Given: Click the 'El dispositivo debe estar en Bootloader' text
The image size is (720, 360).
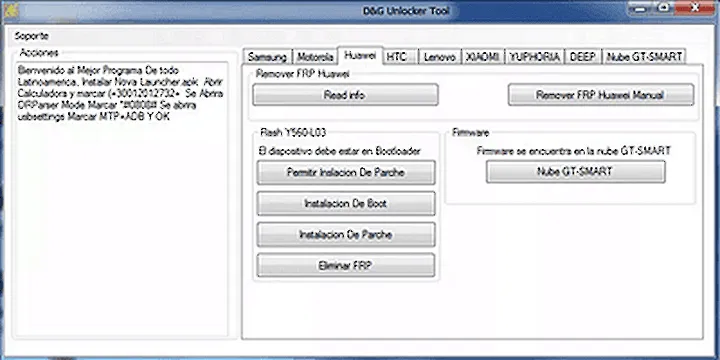Looking at the screenshot, I should click(x=339, y=151).
